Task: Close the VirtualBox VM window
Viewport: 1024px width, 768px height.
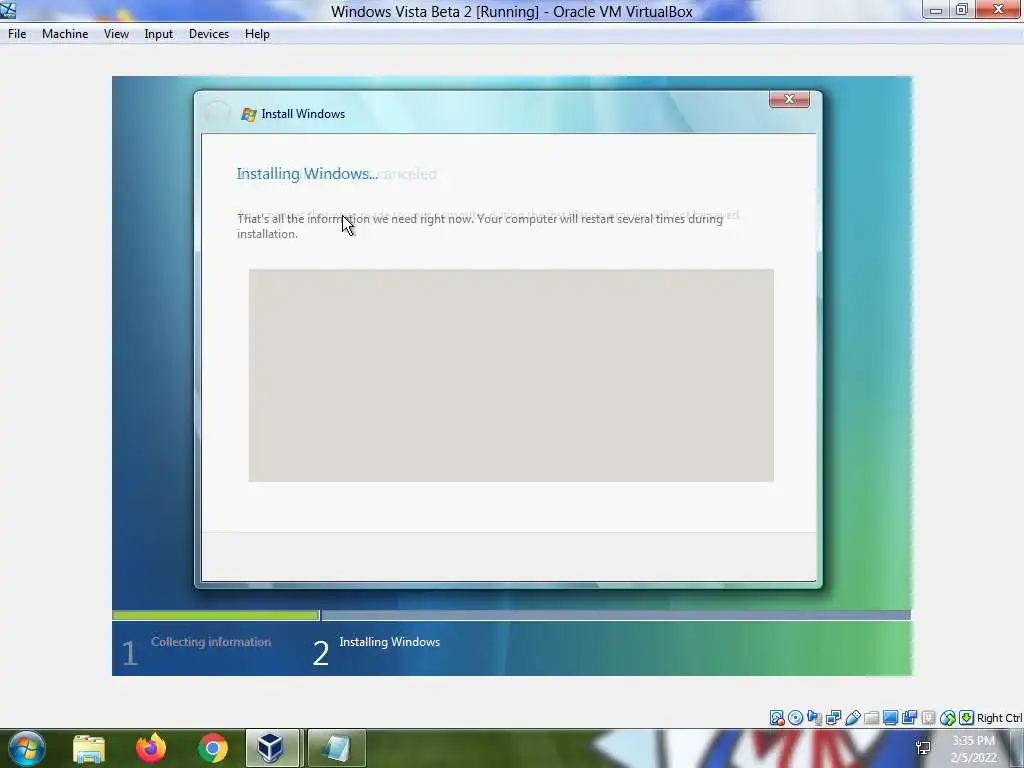Action: click(998, 10)
